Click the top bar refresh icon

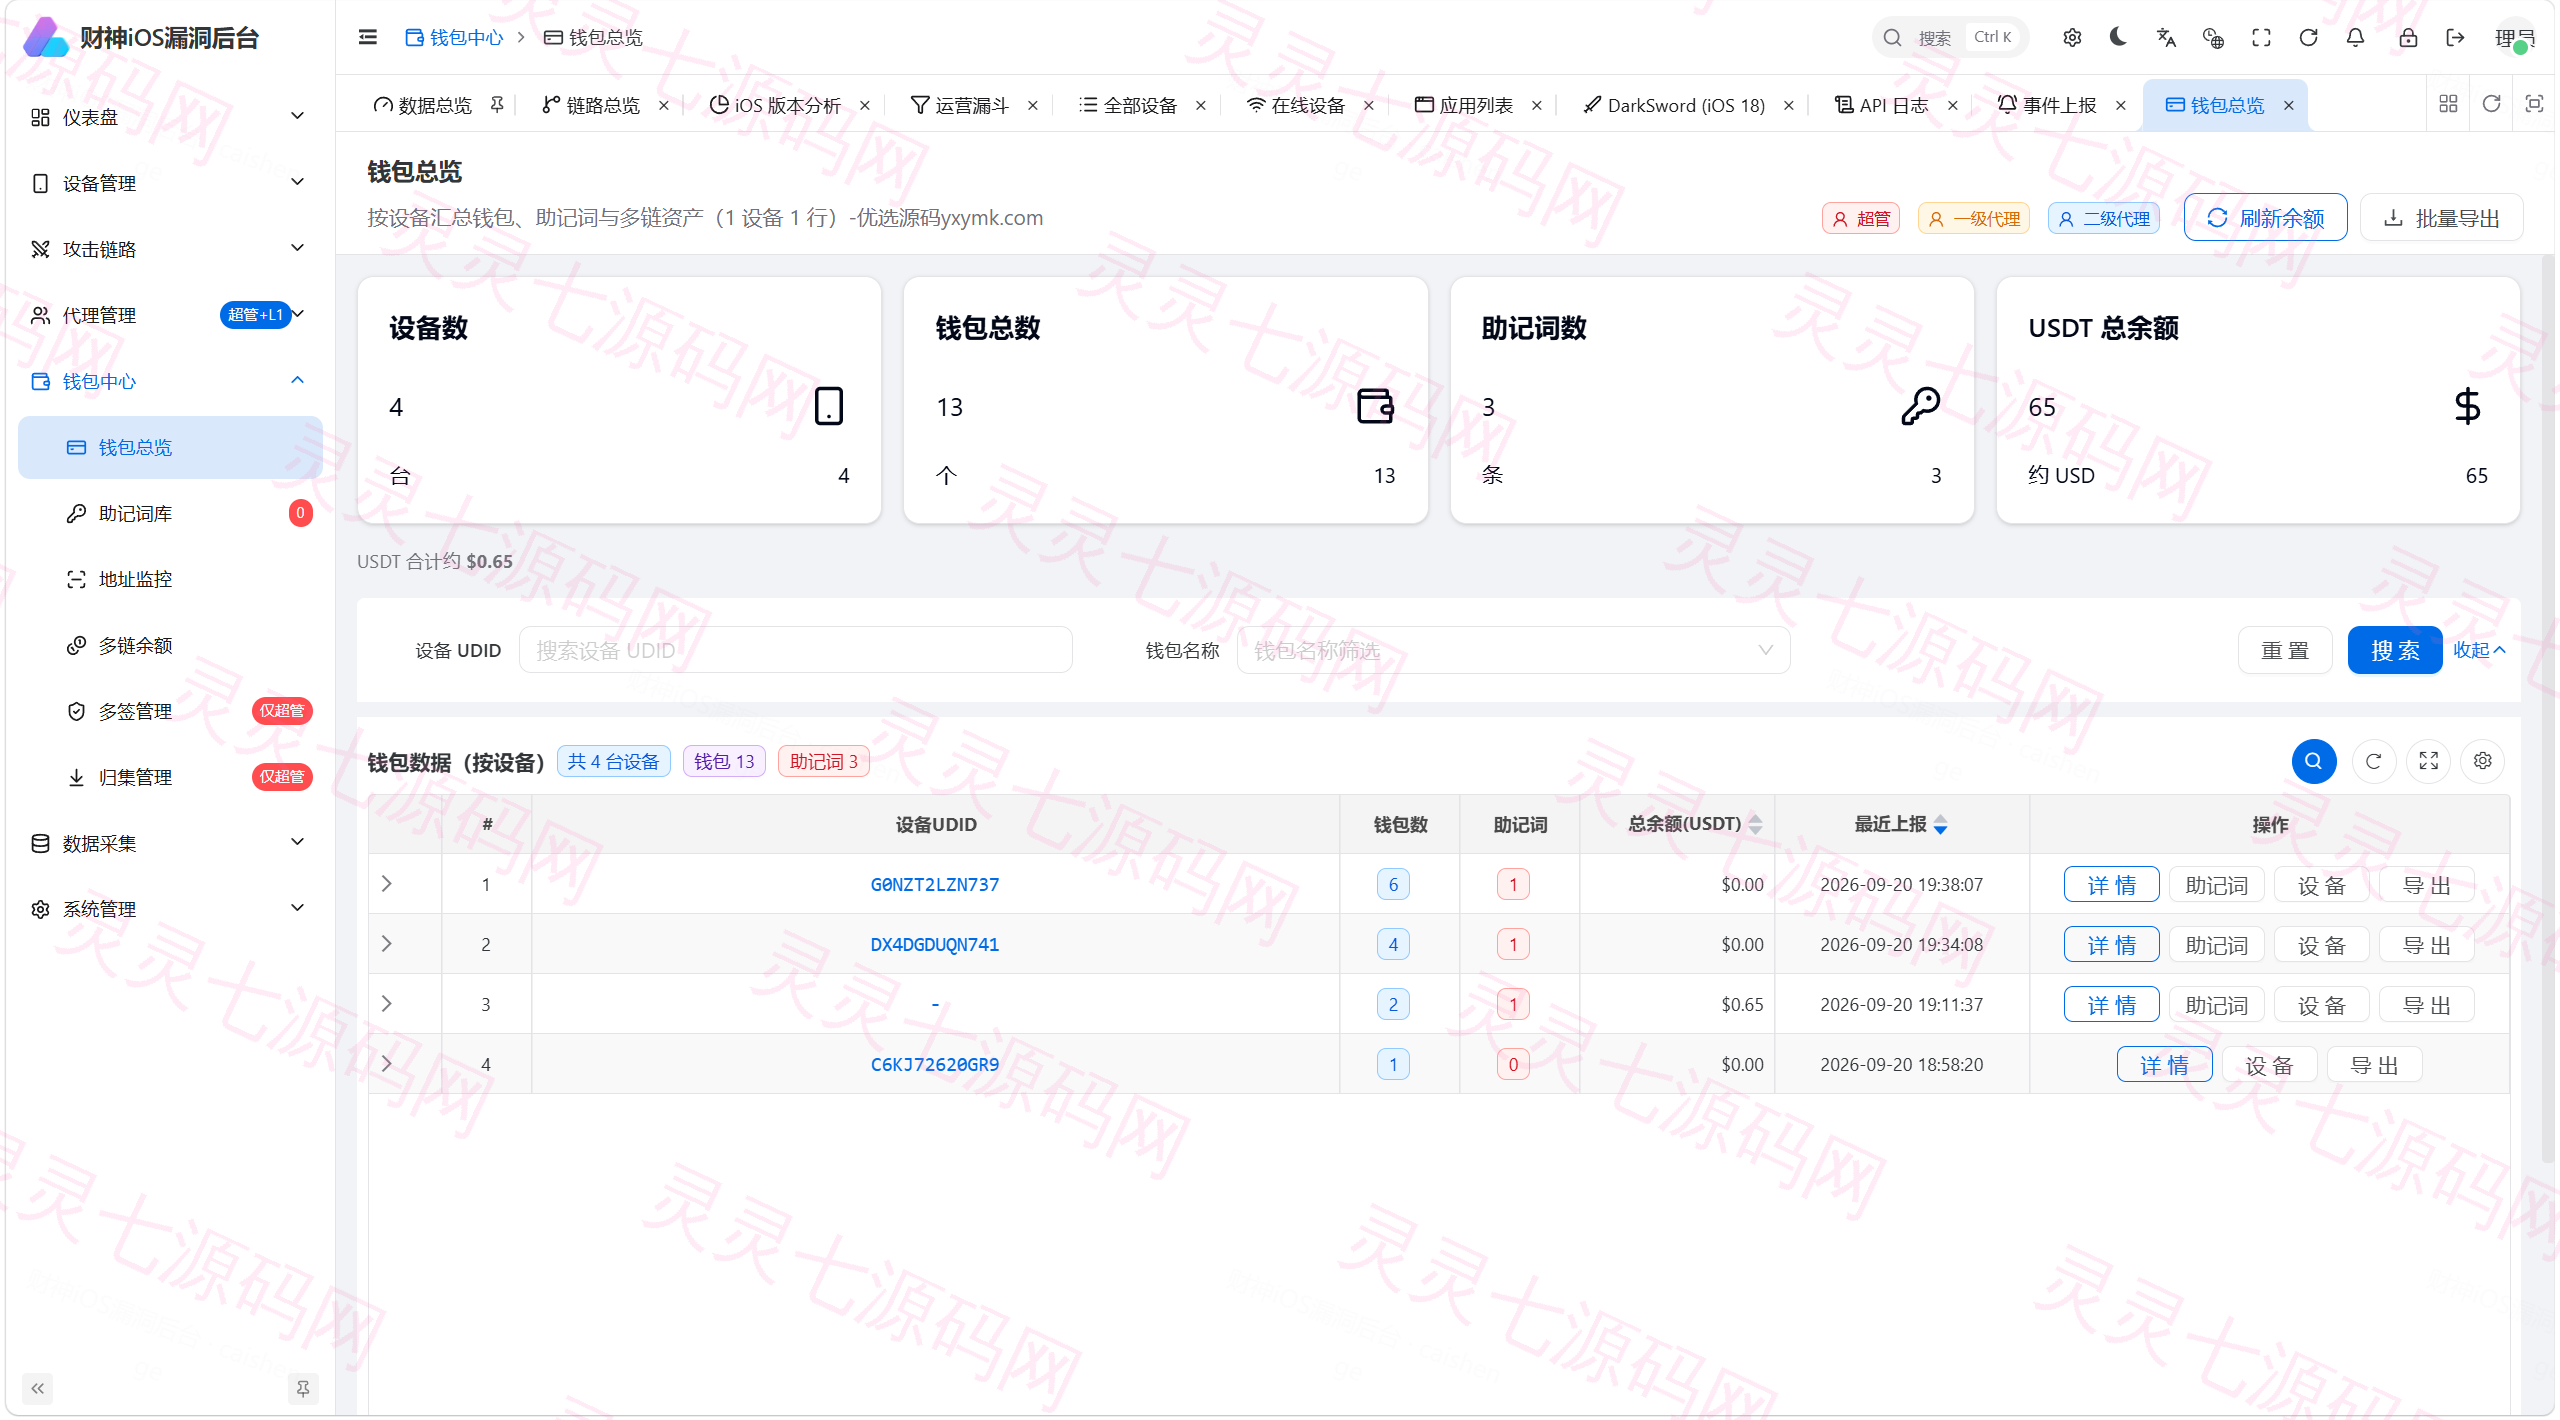tap(2308, 37)
